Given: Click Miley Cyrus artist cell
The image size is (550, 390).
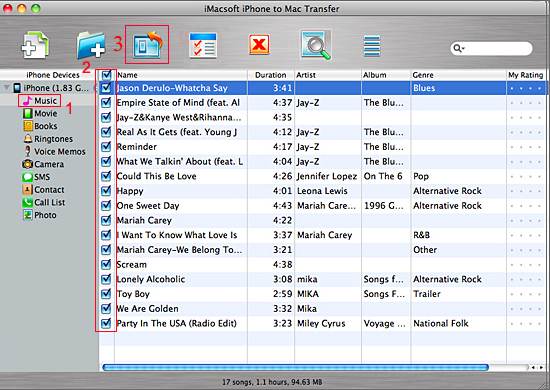Looking at the screenshot, I should (321, 323).
